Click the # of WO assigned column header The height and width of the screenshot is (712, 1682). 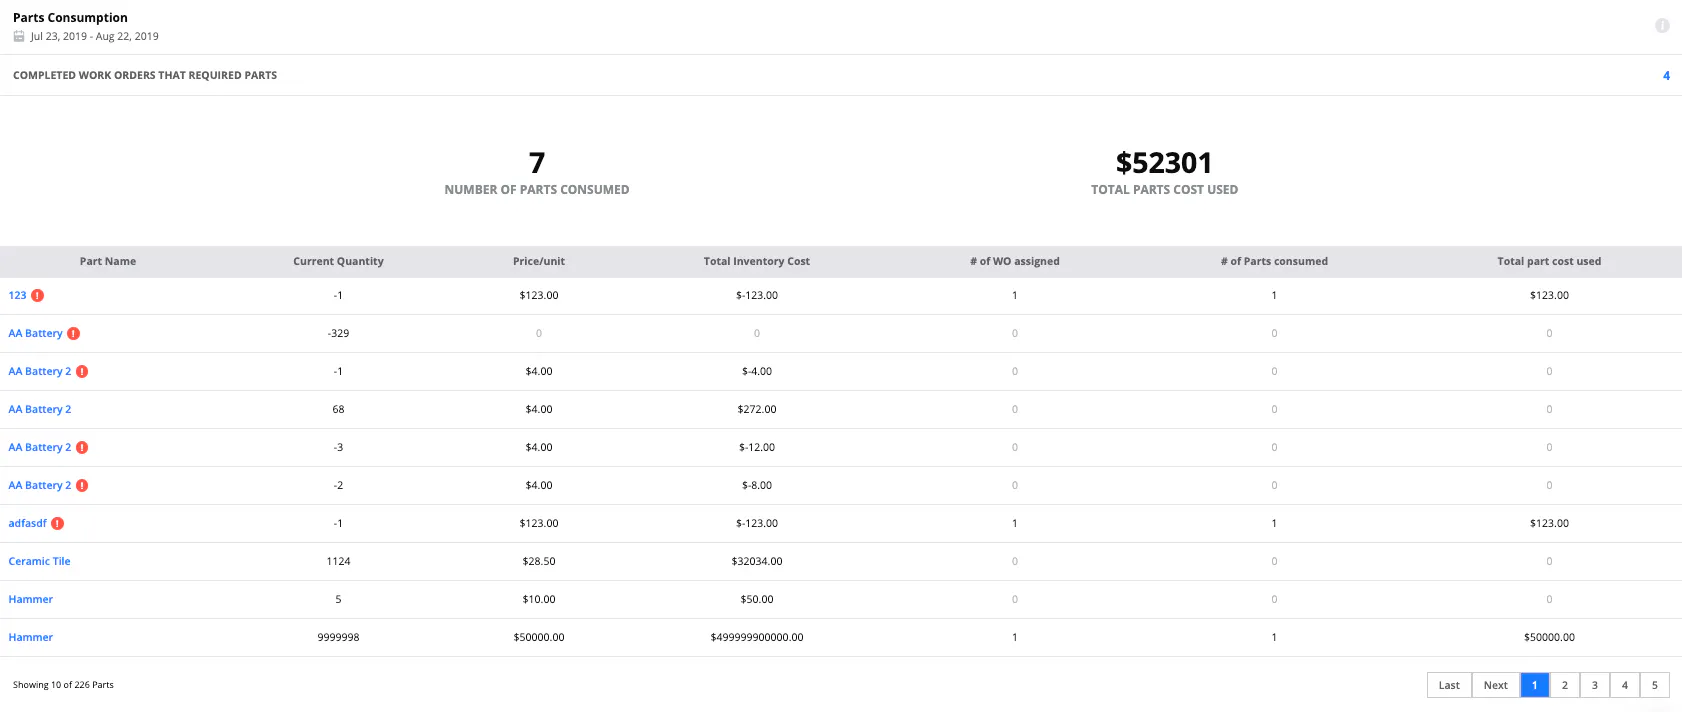1015,261
